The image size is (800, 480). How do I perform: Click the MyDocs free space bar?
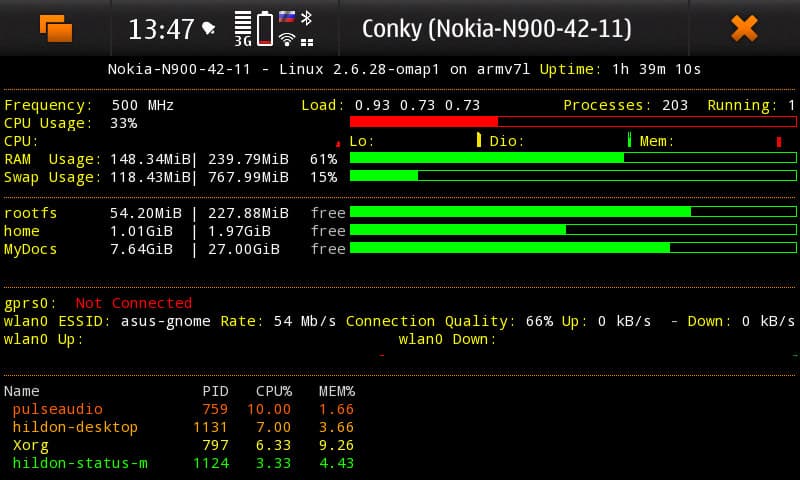[x=573, y=248]
